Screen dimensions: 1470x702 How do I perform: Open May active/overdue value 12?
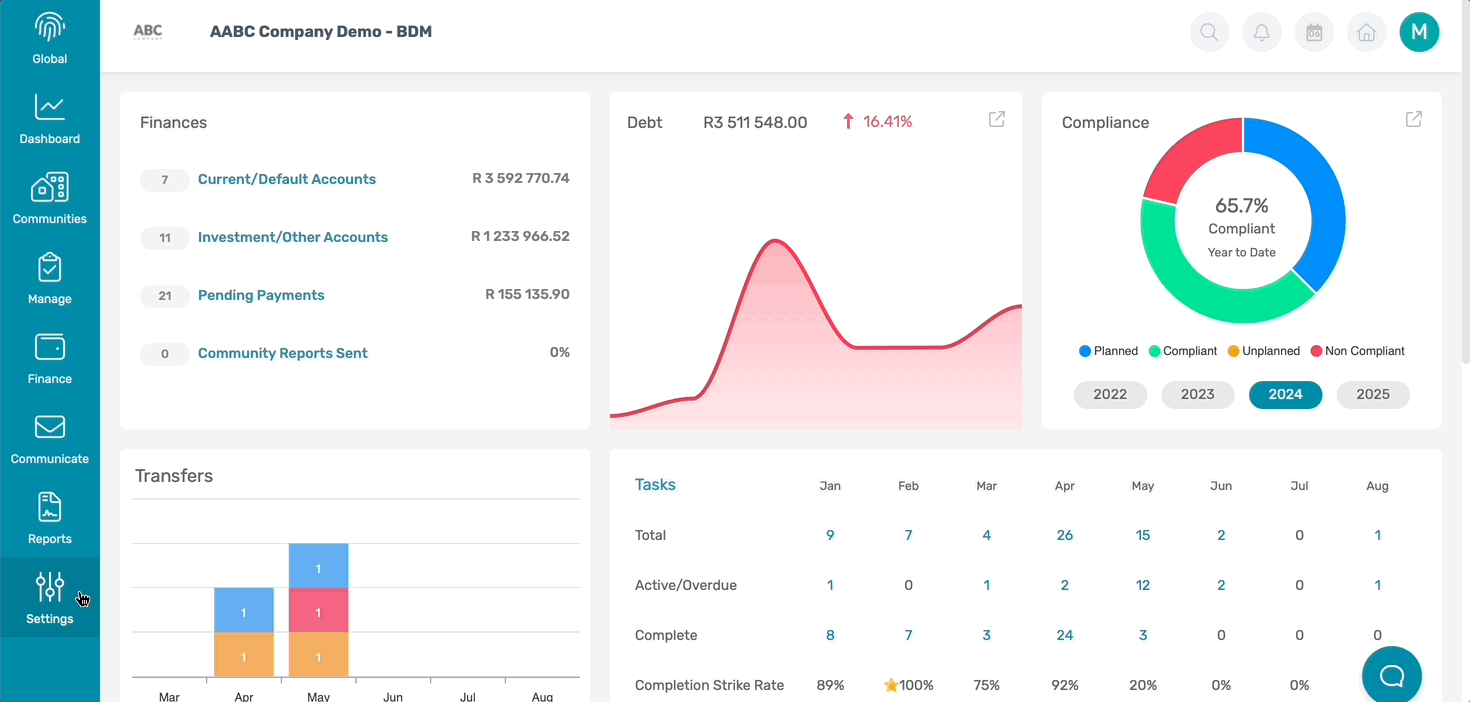1143,585
